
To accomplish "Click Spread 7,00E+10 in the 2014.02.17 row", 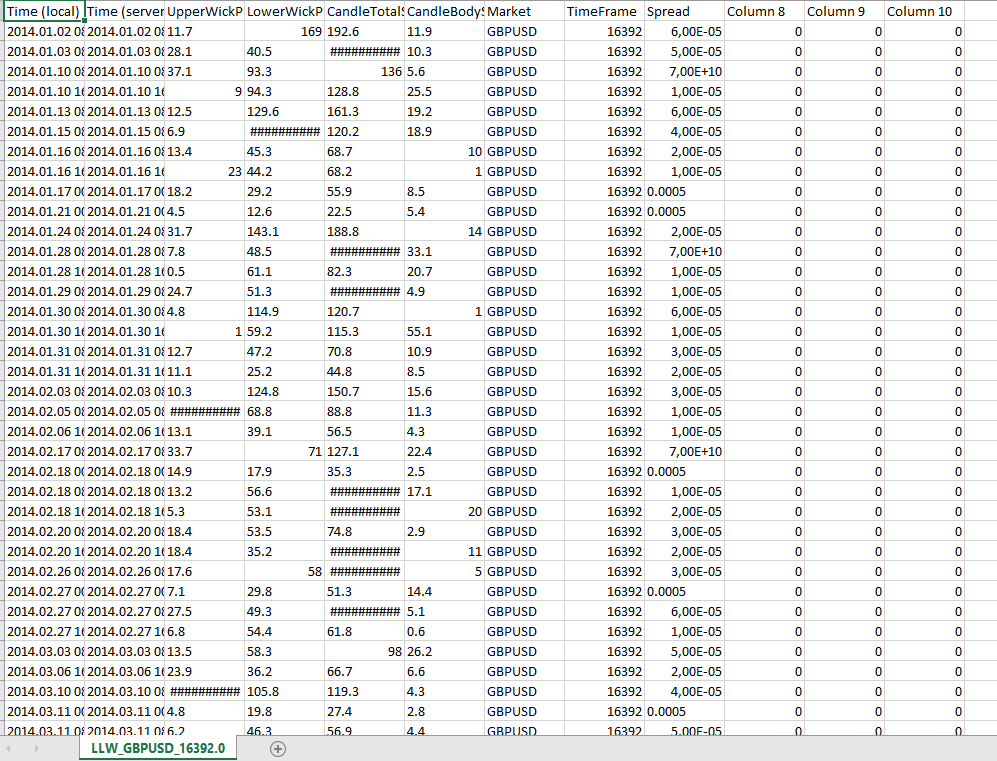I will (x=685, y=452).
